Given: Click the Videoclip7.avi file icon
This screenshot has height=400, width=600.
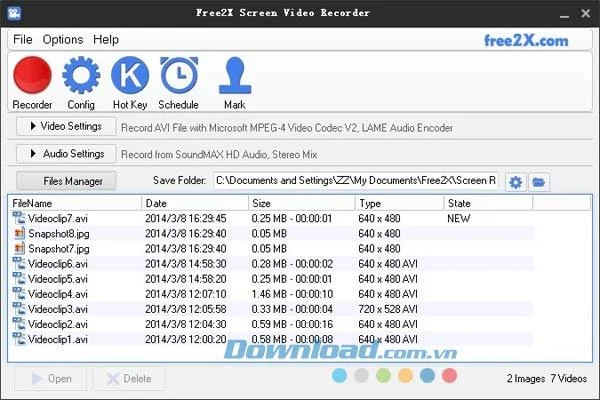Looking at the screenshot, I should pyautogui.click(x=19, y=218).
